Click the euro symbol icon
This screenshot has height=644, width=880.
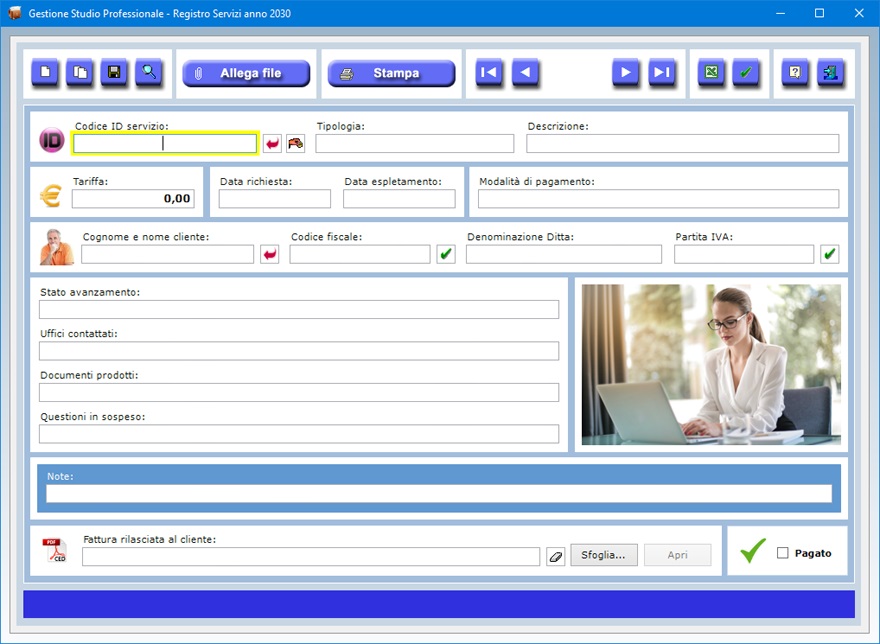(x=51, y=196)
